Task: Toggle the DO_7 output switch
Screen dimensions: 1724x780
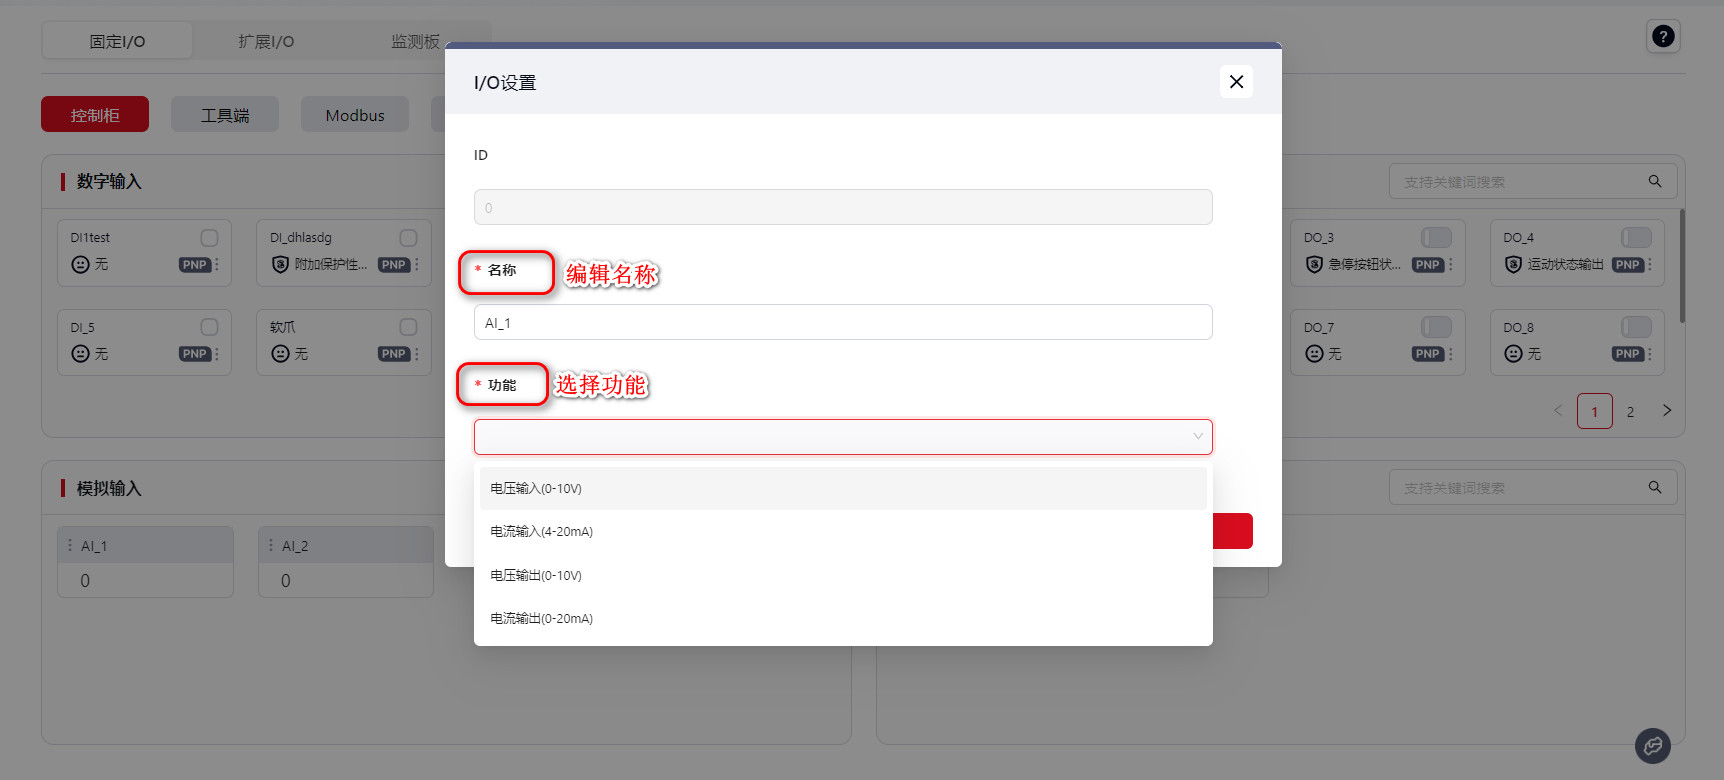Action: [x=1436, y=327]
